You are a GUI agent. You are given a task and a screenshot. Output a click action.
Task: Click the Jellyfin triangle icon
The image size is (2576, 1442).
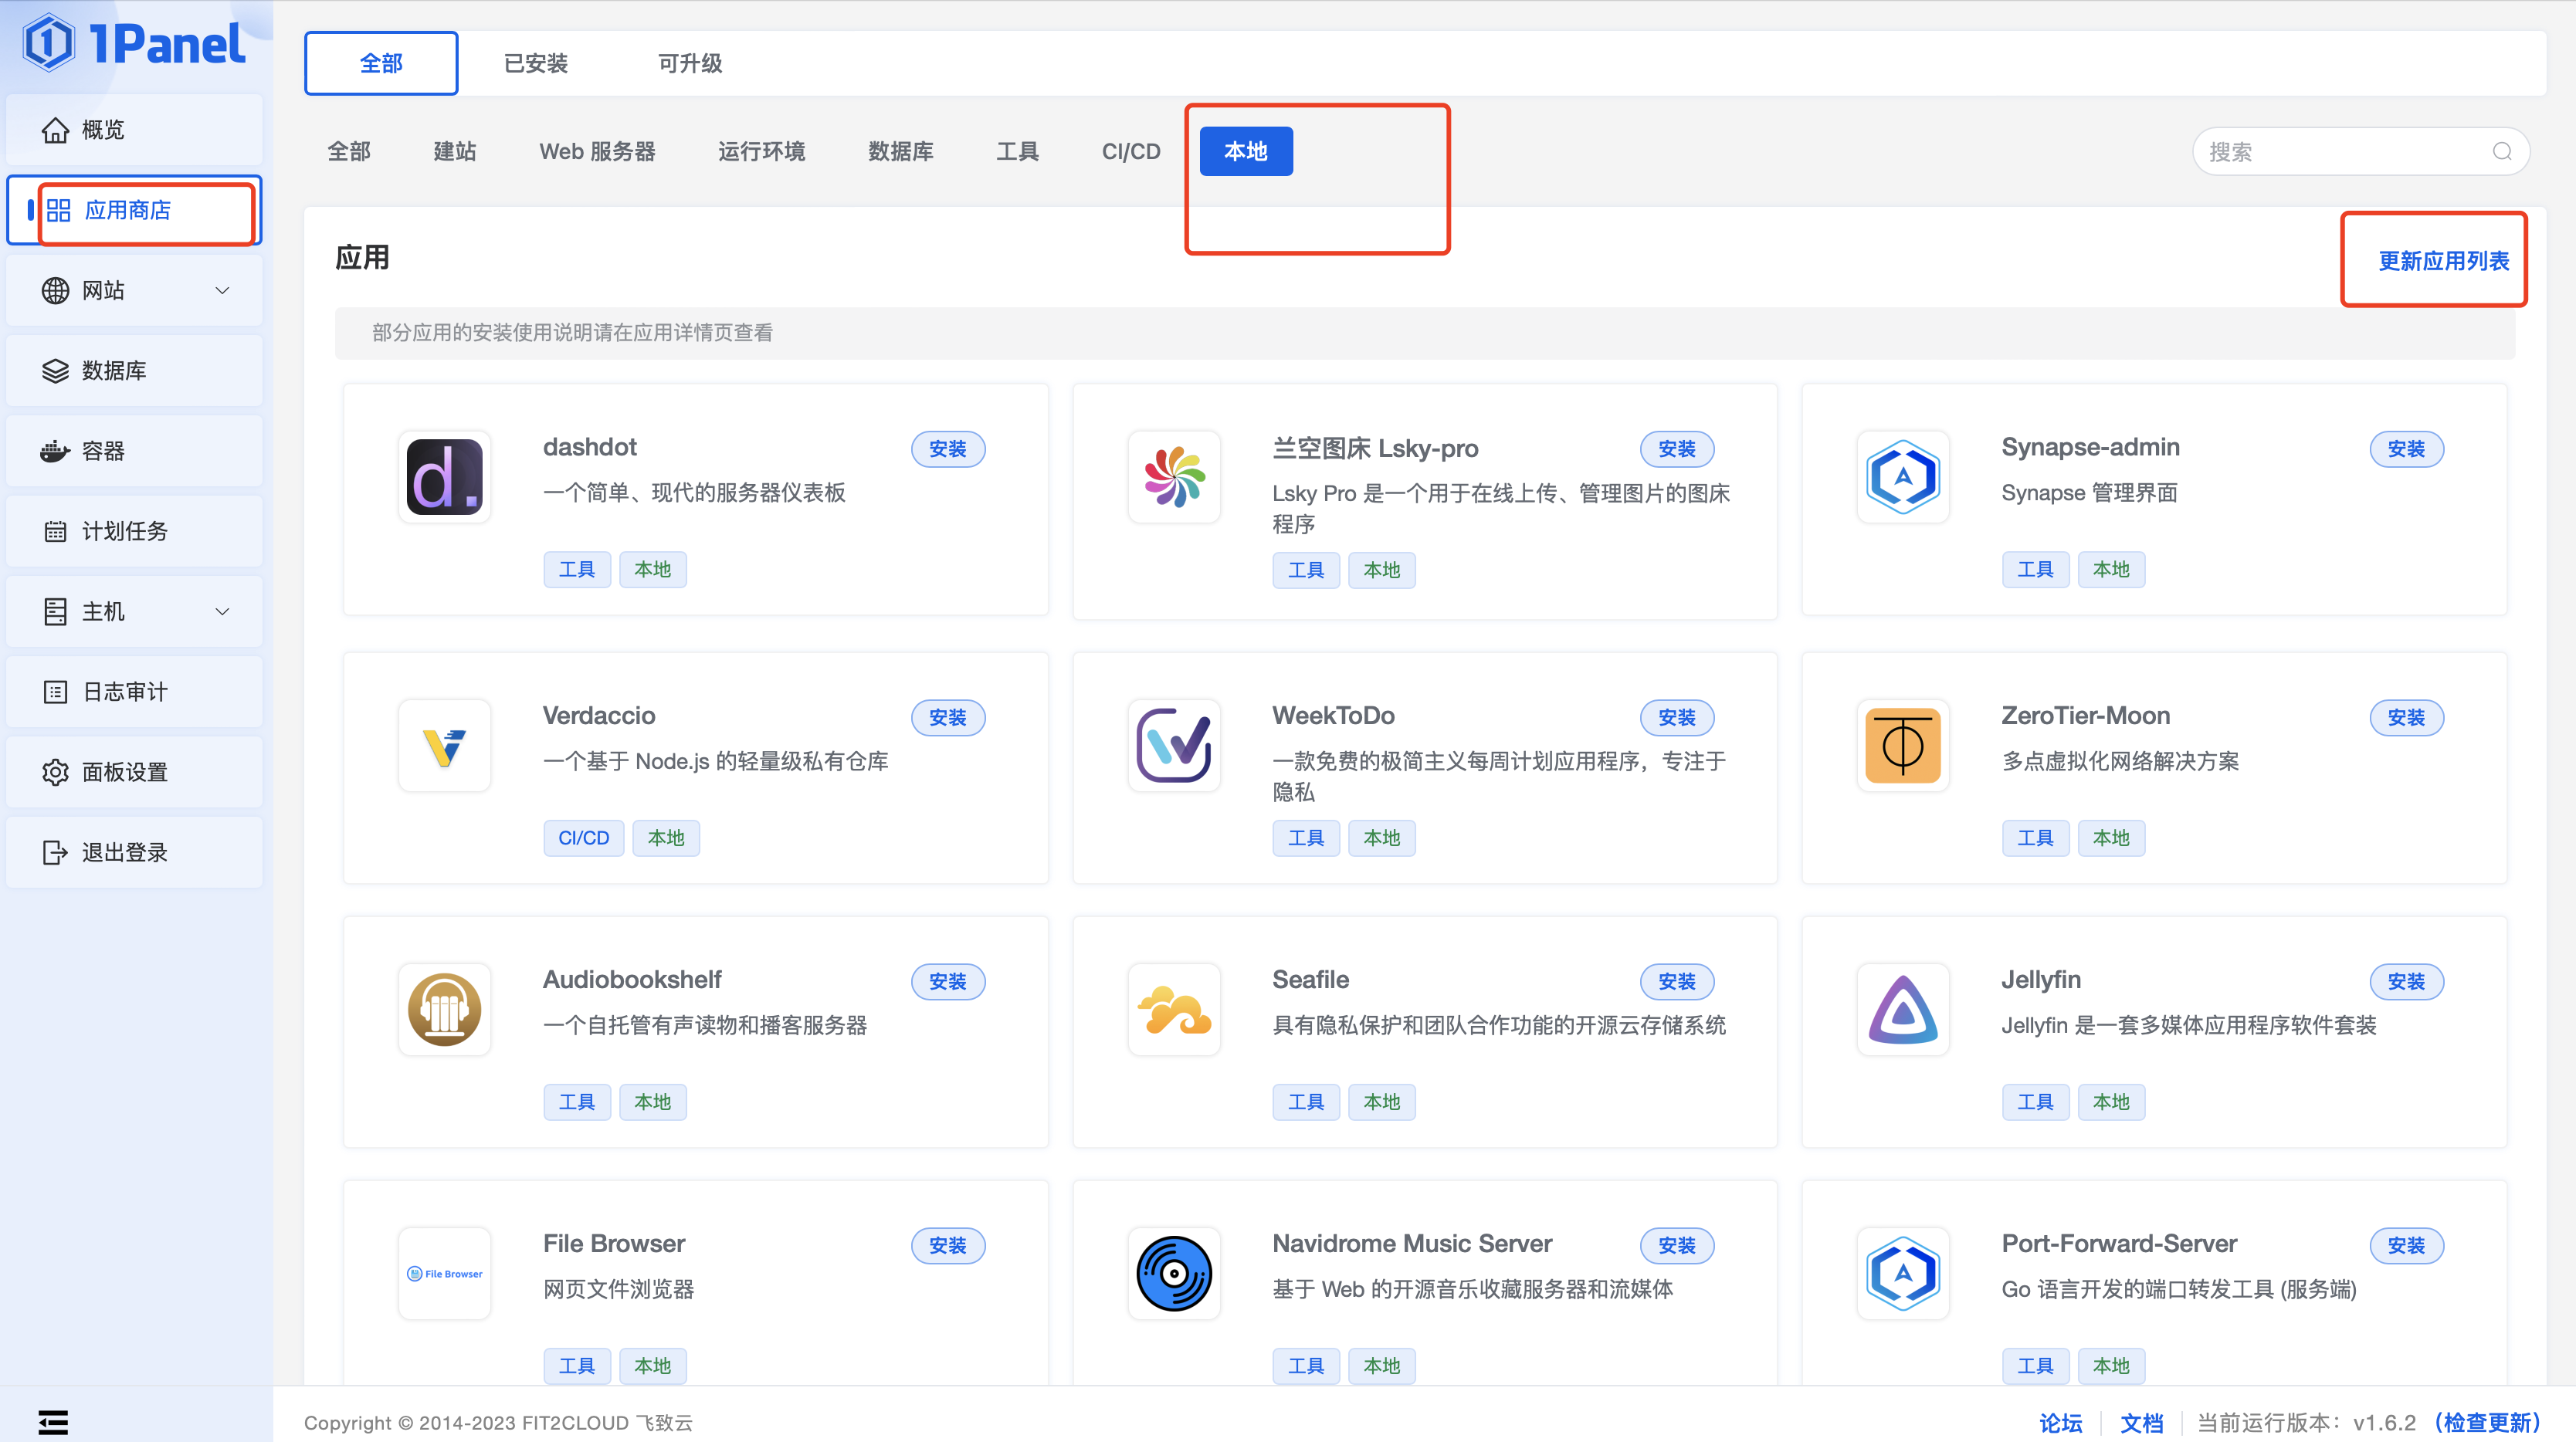(x=1902, y=1010)
